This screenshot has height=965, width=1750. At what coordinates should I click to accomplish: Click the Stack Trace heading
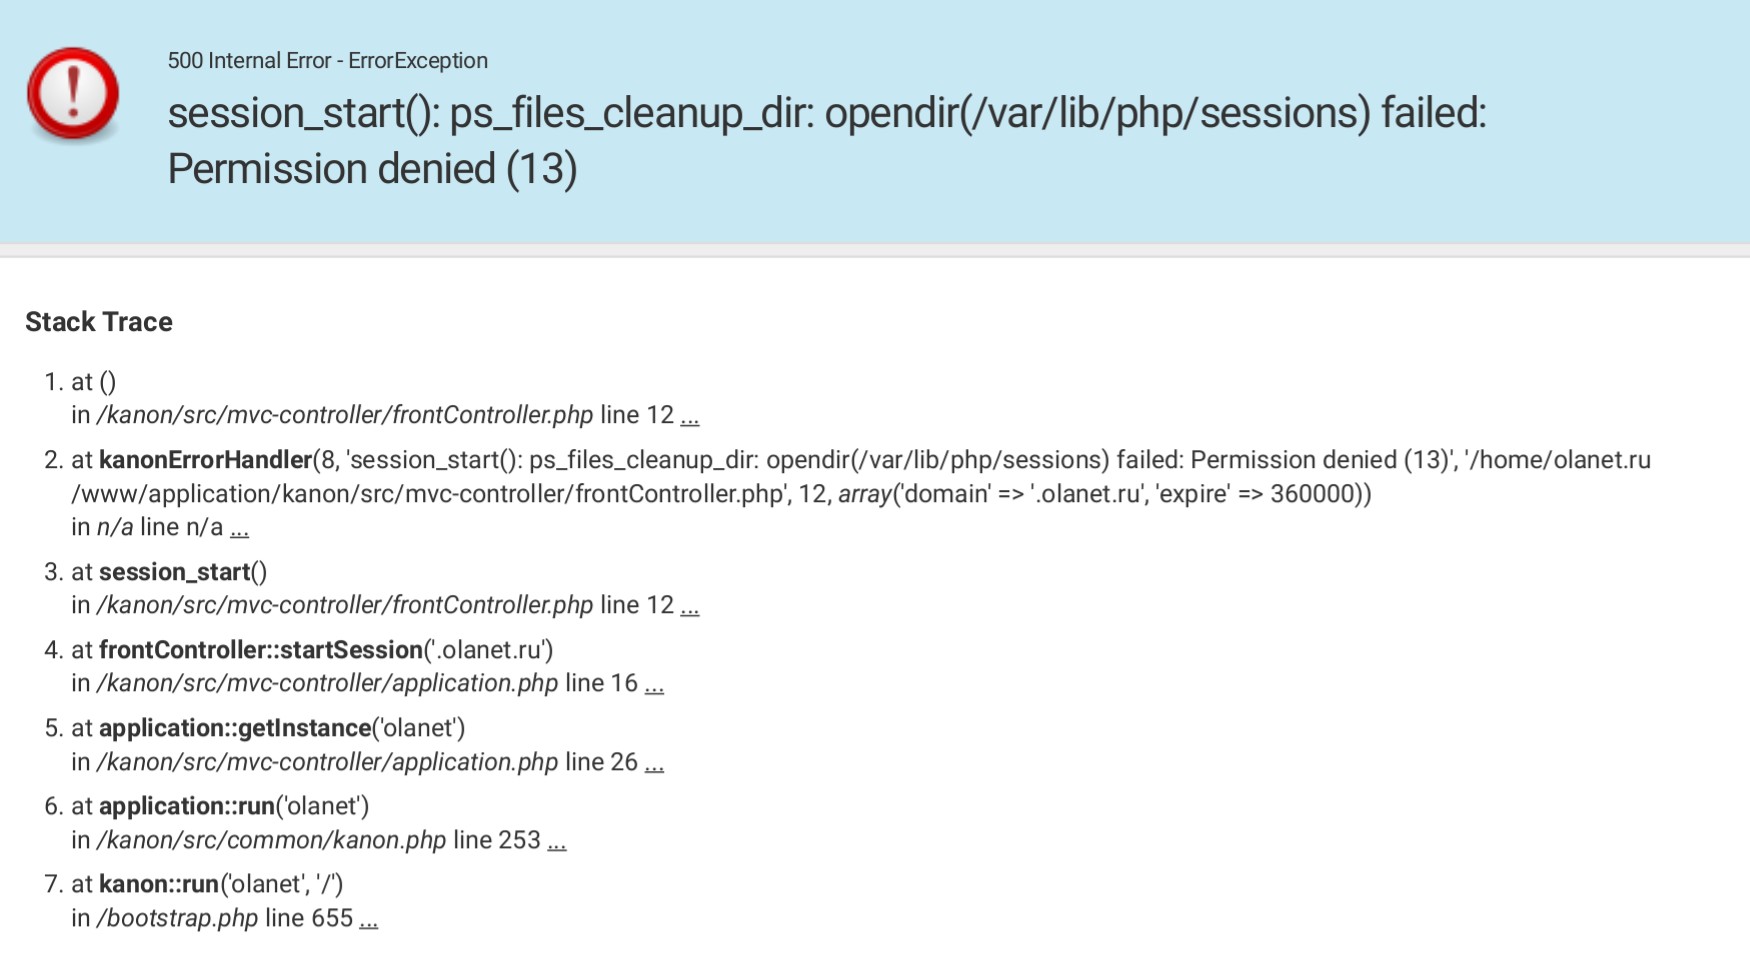(99, 322)
